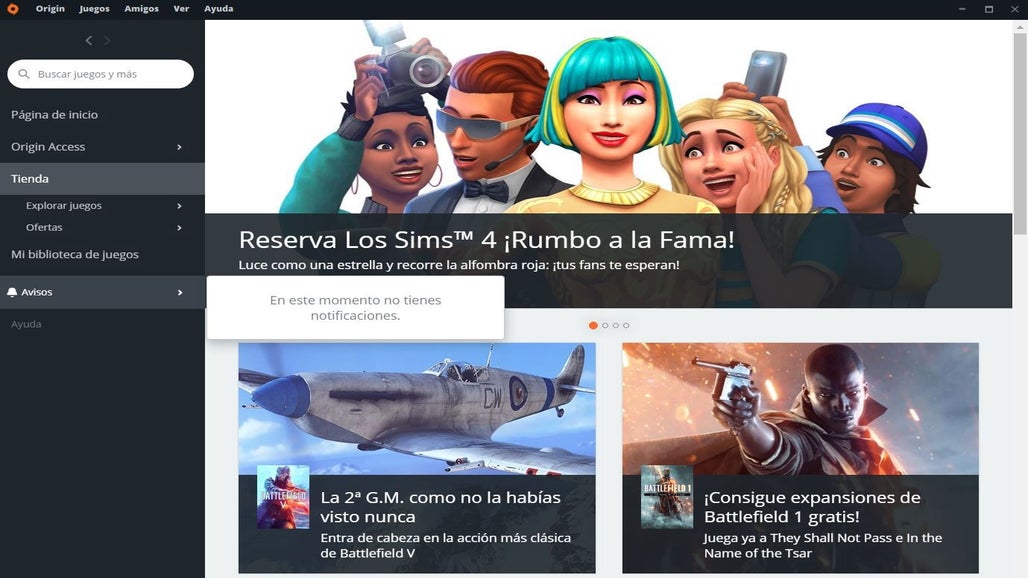Click the magnifier icon in search box
Image resolution: width=1028 pixels, height=578 pixels.
click(24, 74)
